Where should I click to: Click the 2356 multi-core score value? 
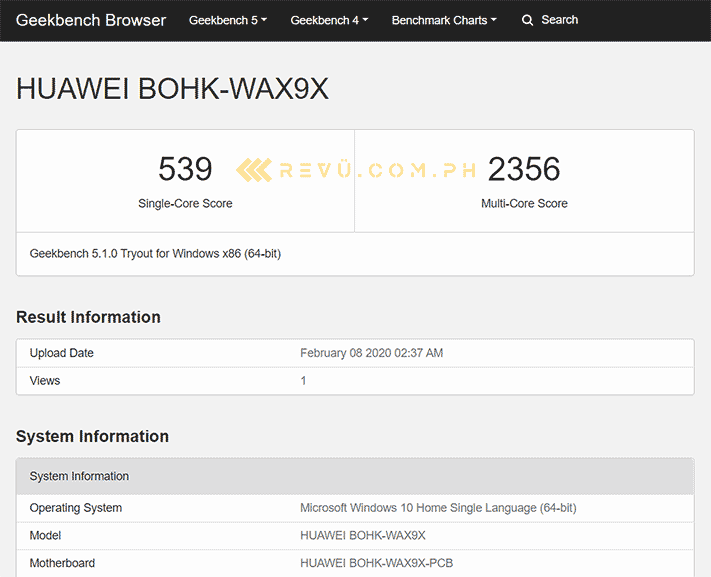click(524, 169)
